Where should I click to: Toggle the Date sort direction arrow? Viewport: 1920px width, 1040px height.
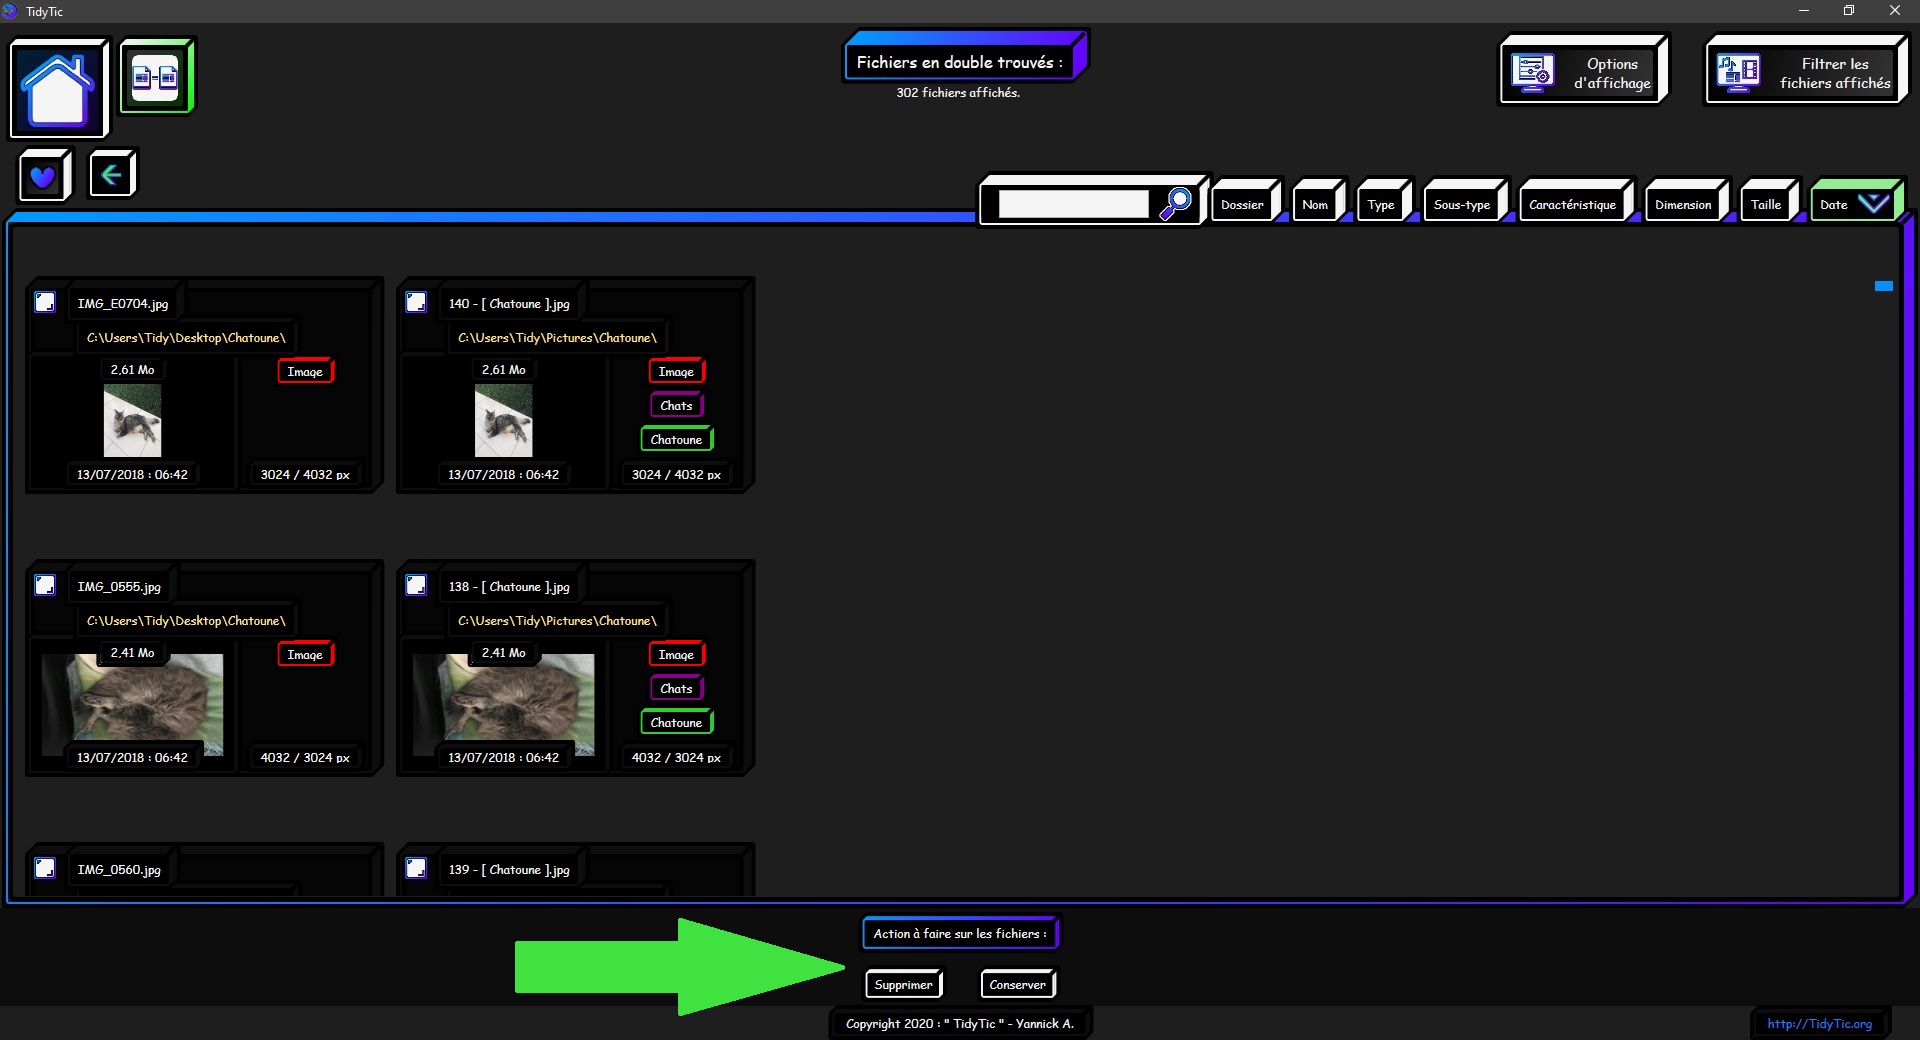click(1873, 204)
